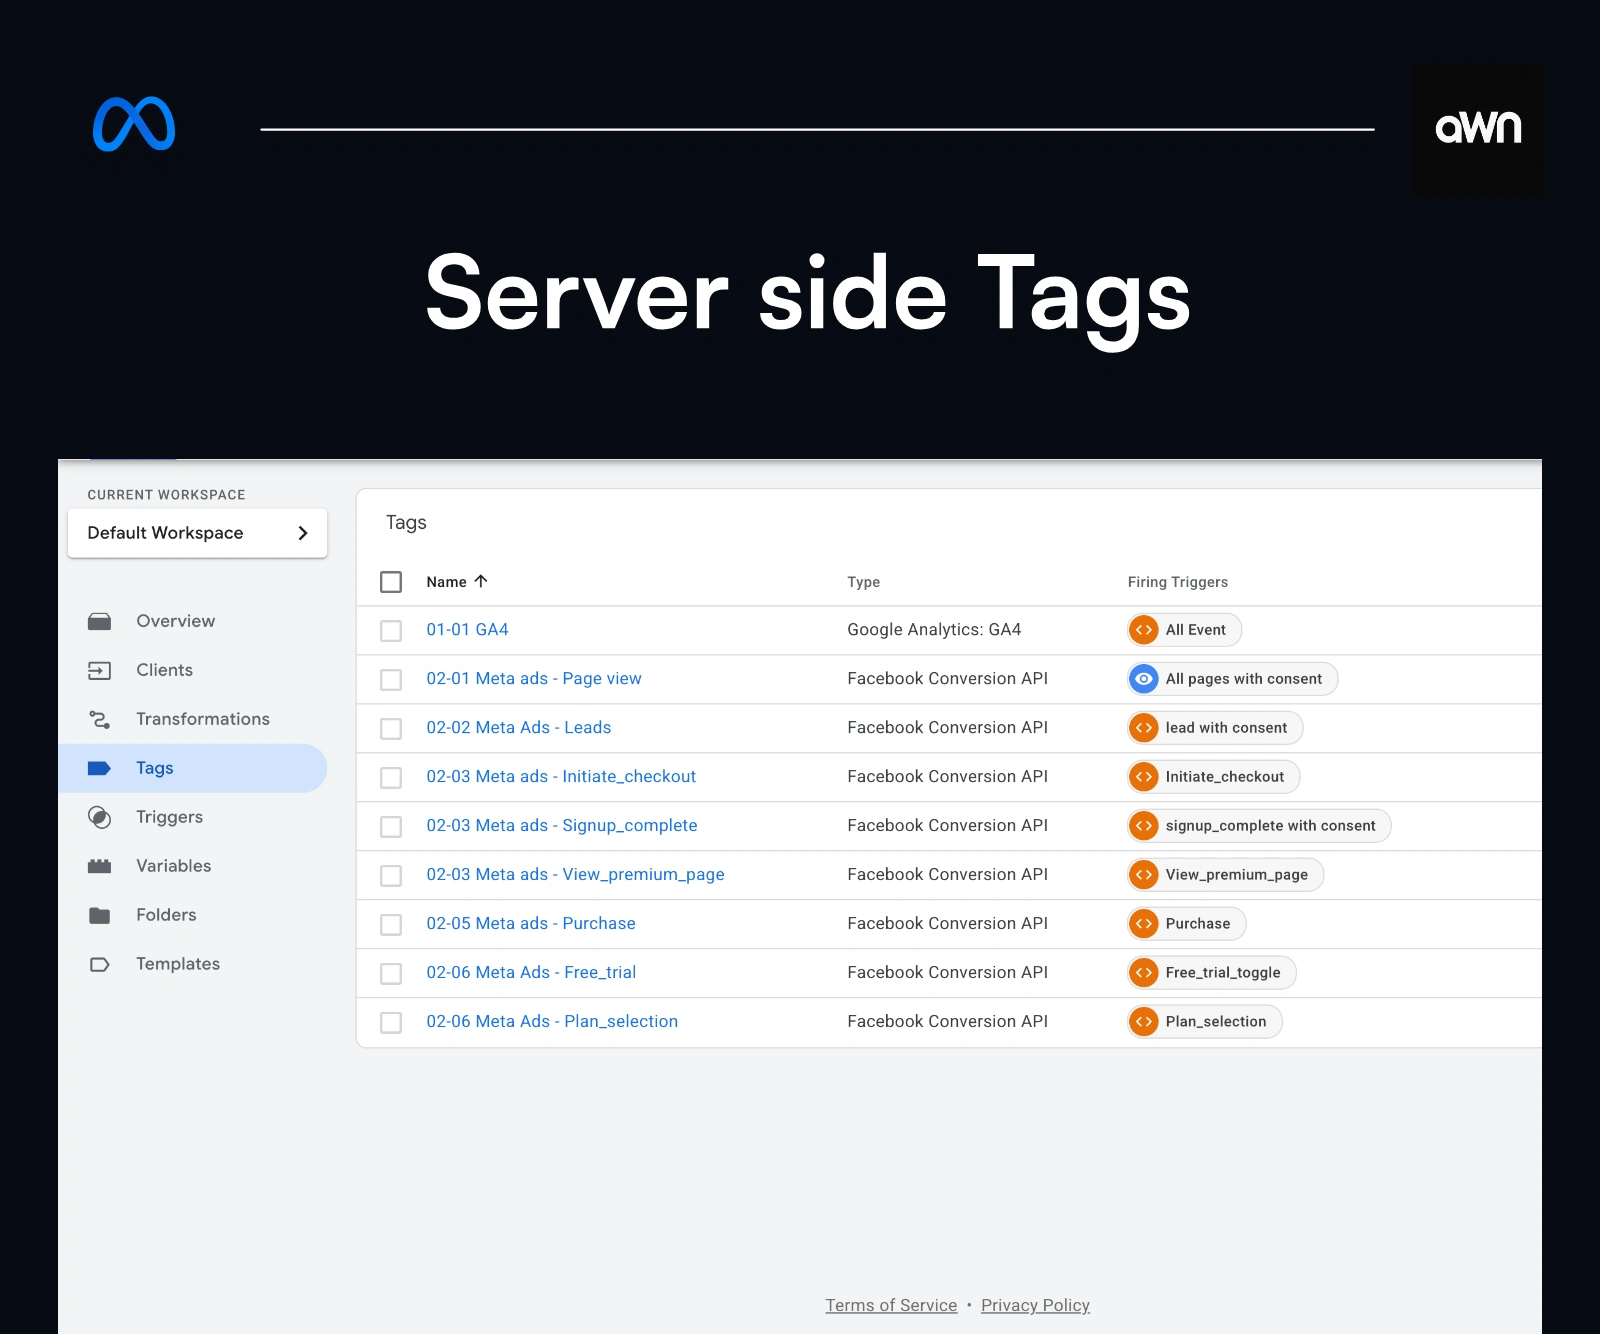Click the Type column header
The width and height of the screenshot is (1600, 1334).
click(864, 582)
